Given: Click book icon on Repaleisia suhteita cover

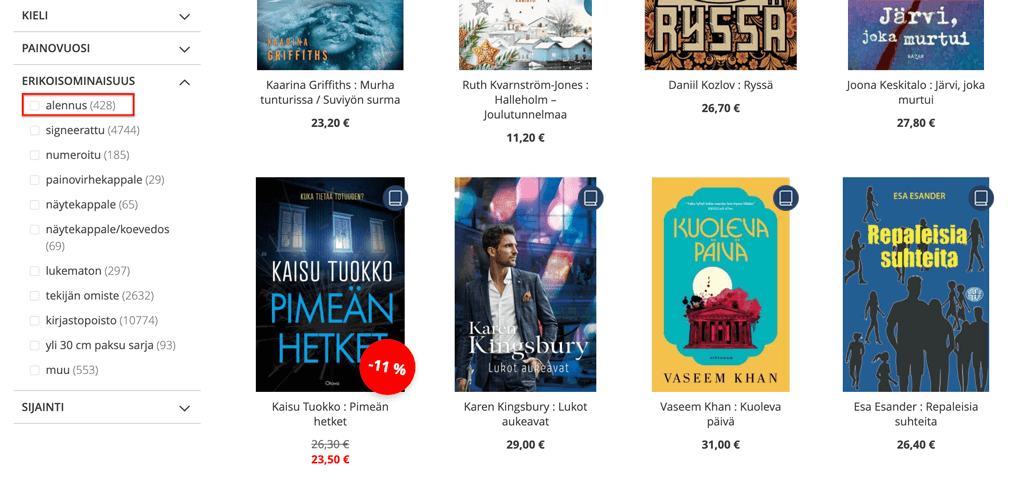Looking at the screenshot, I should click(x=981, y=198).
